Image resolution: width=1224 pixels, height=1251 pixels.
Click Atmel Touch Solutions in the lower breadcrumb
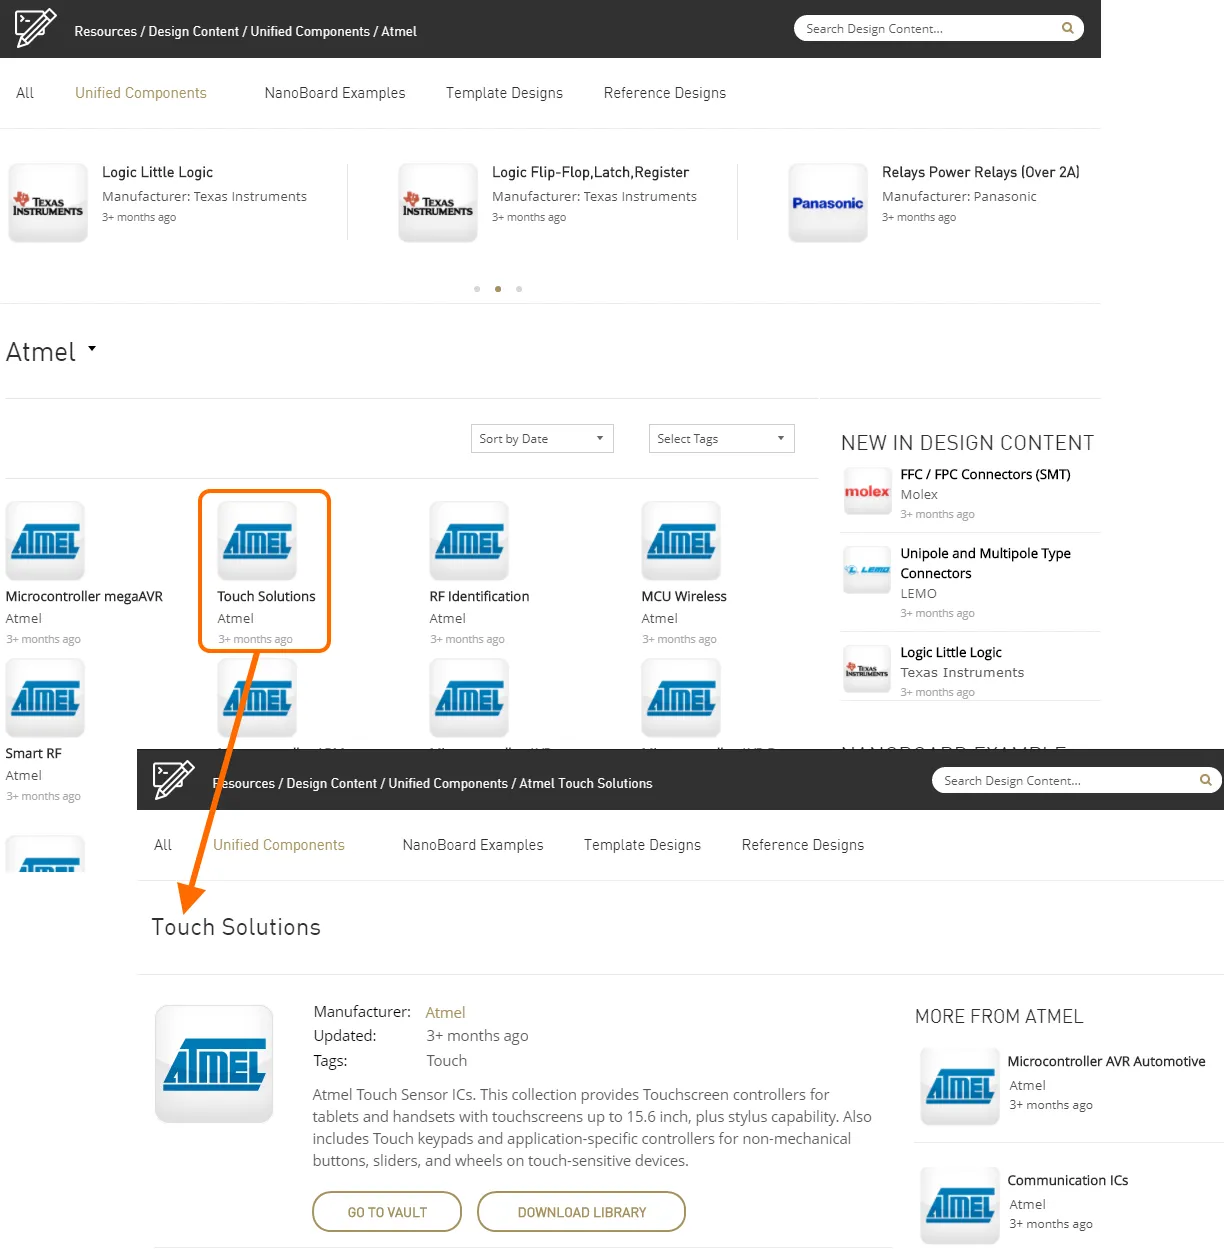pyautogui.click(x=586, y=784)
